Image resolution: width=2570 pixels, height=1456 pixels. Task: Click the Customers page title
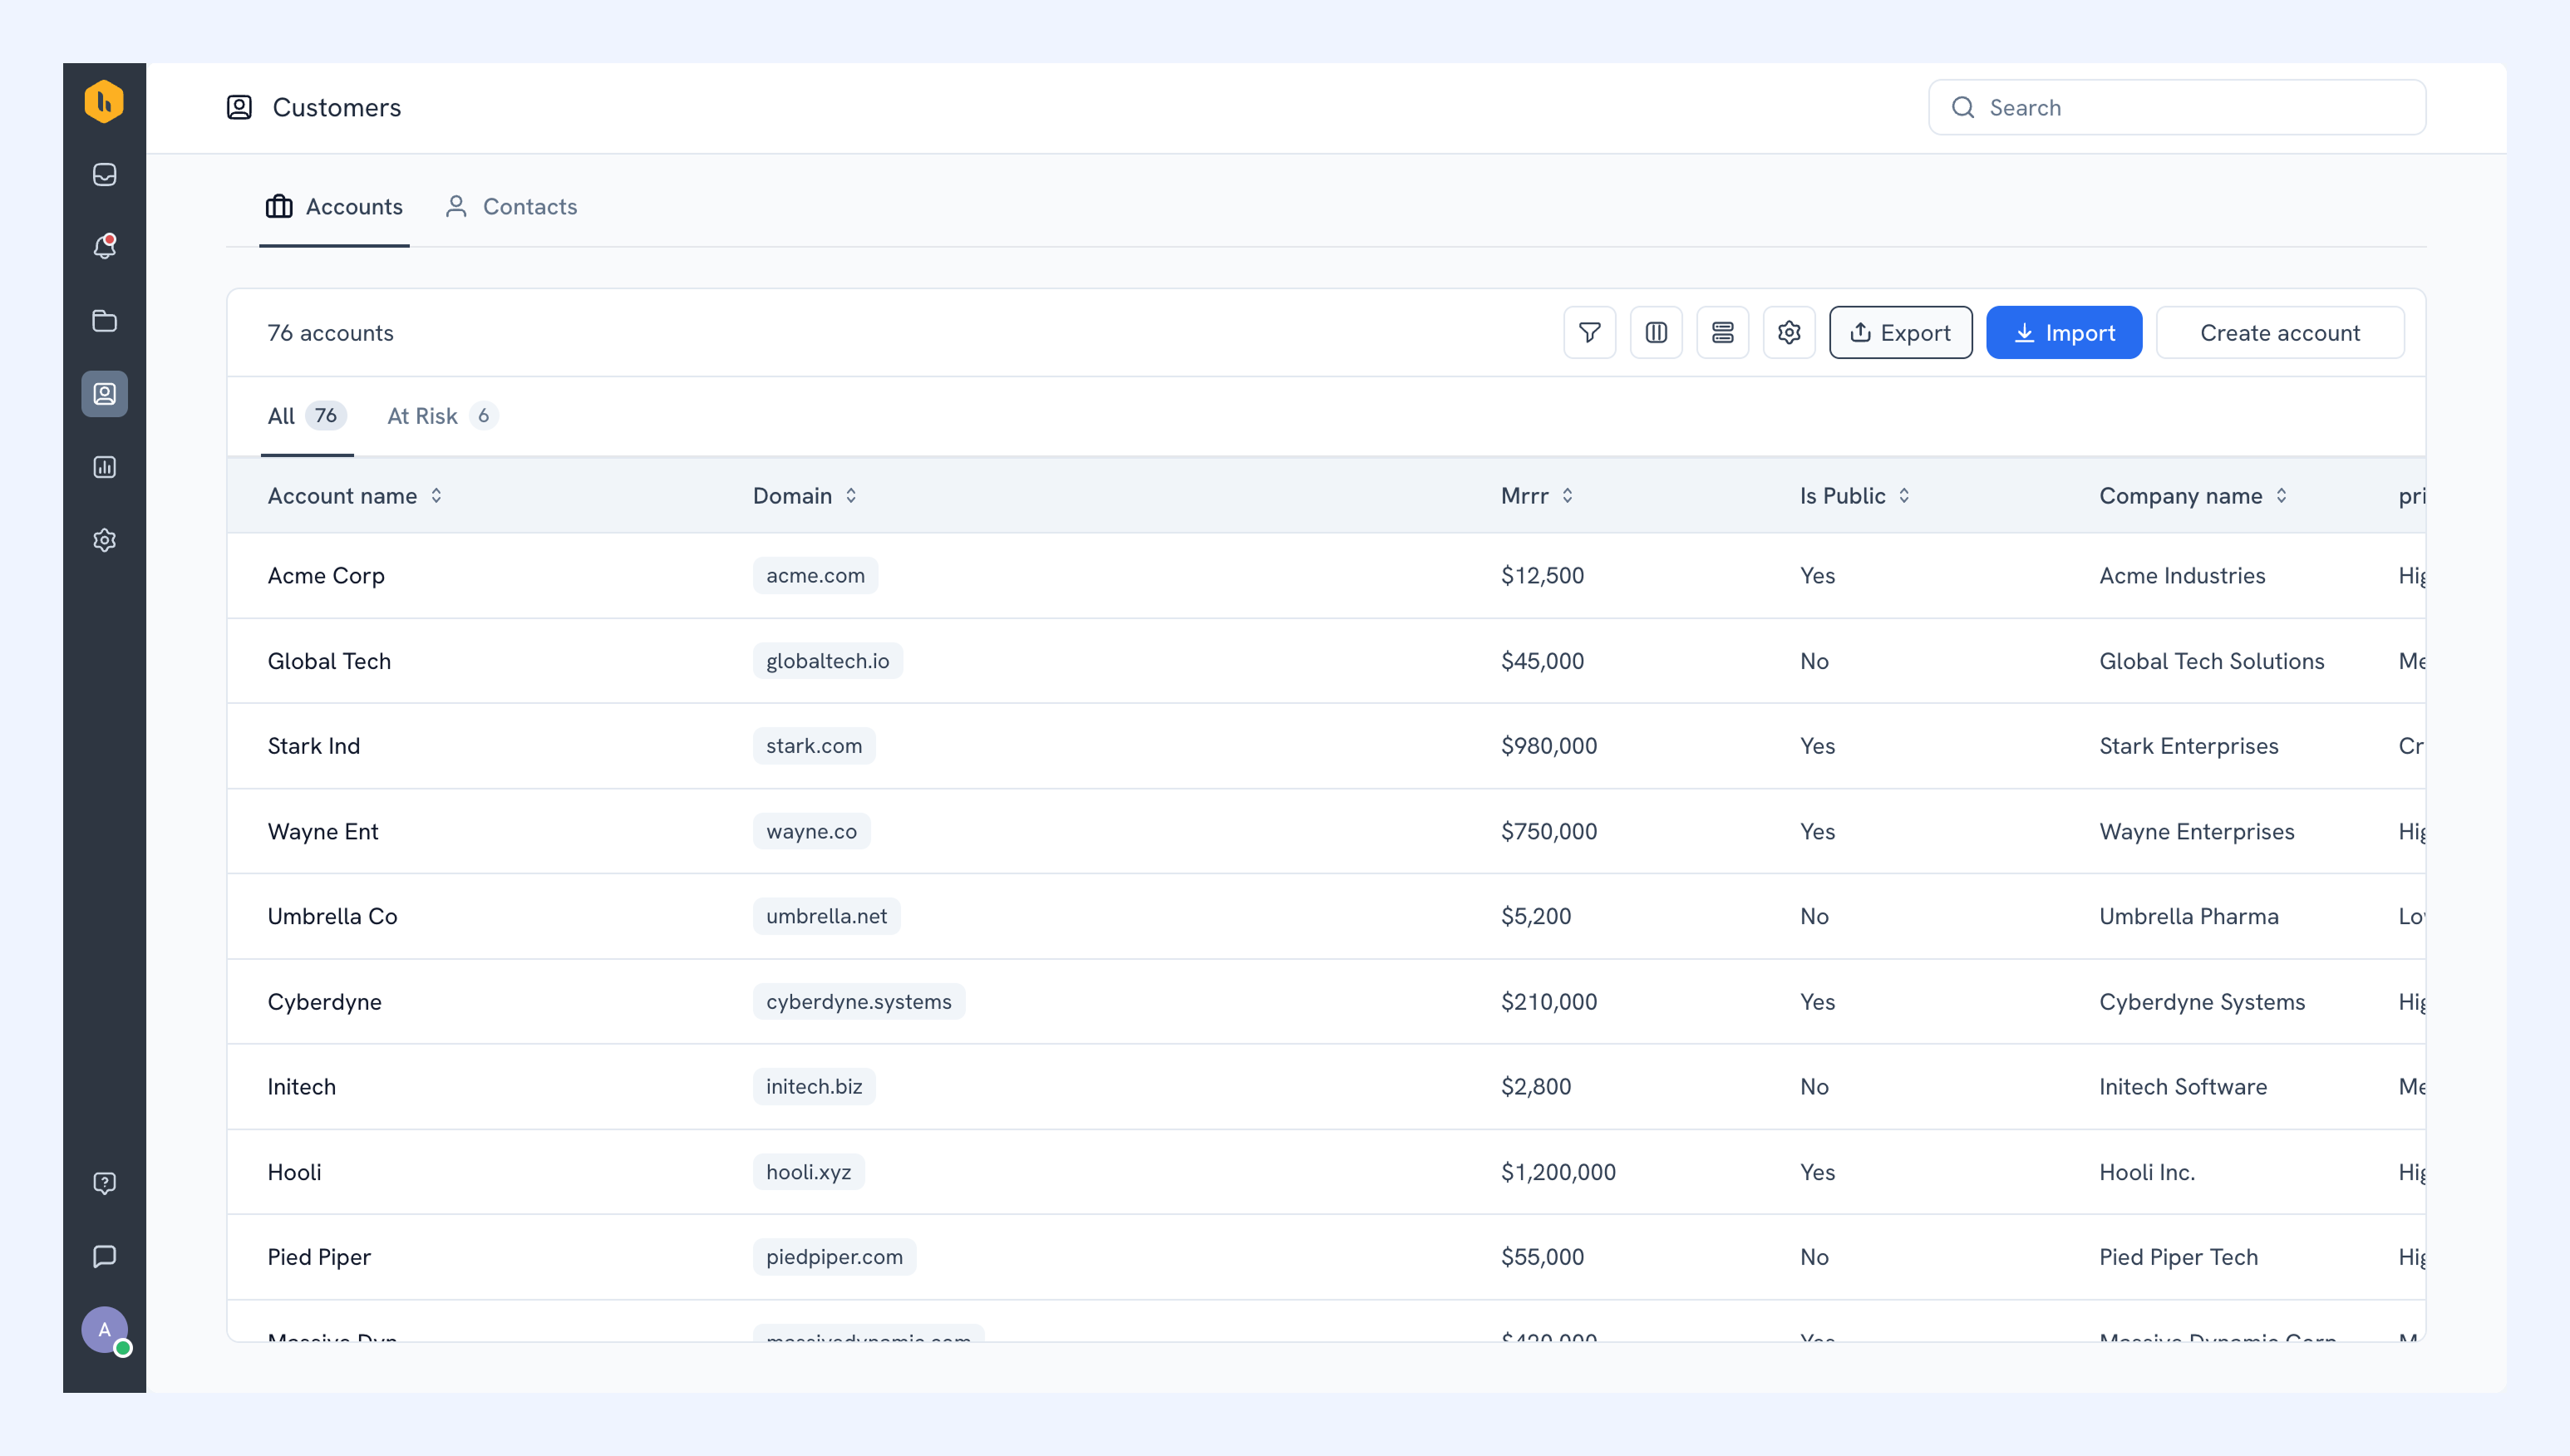click(x=336, y=107)
